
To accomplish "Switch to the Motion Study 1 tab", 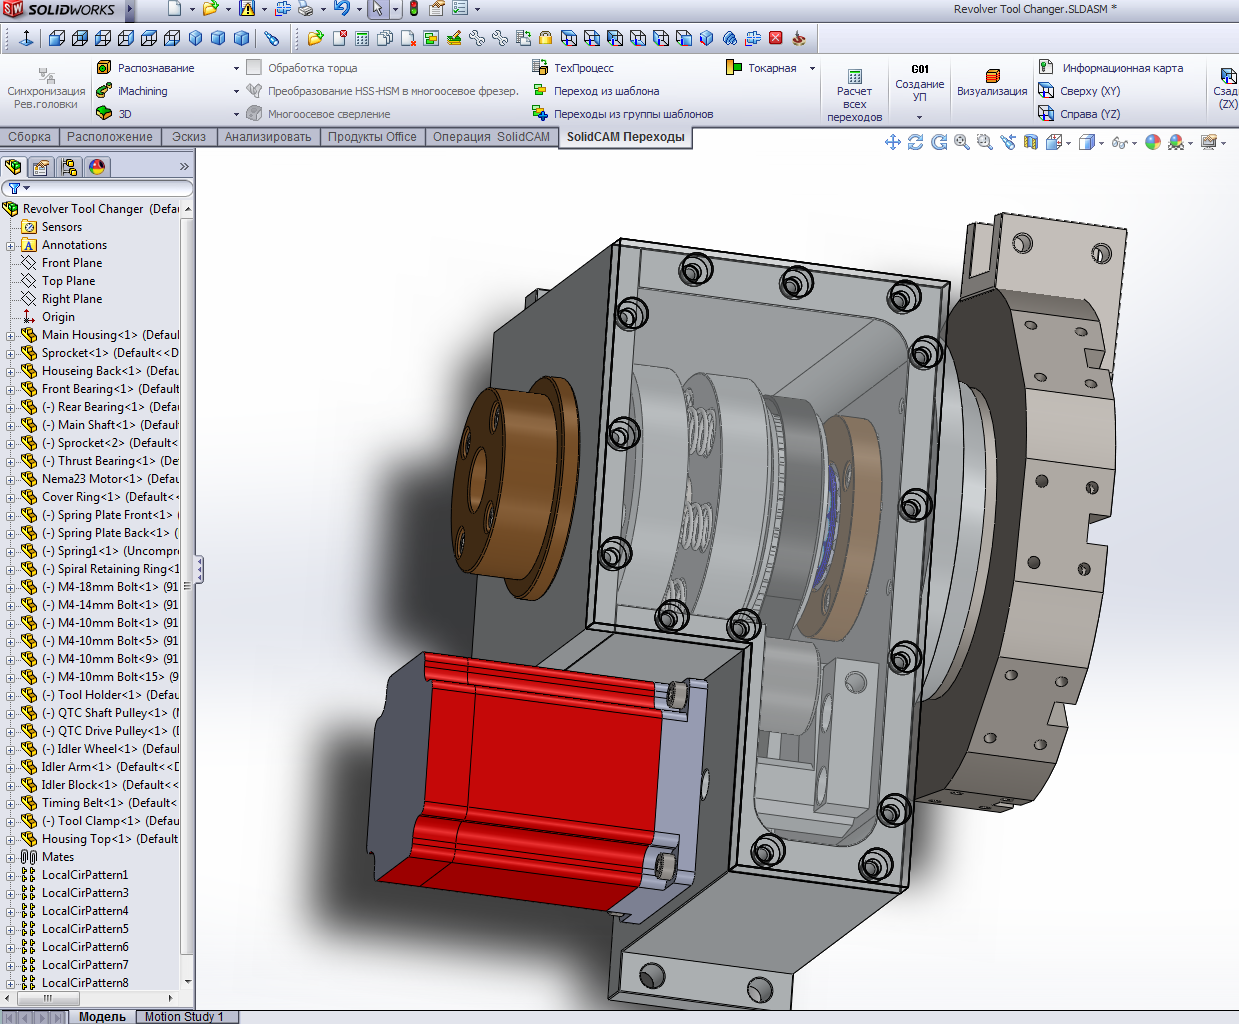I will coord(184,1017).
